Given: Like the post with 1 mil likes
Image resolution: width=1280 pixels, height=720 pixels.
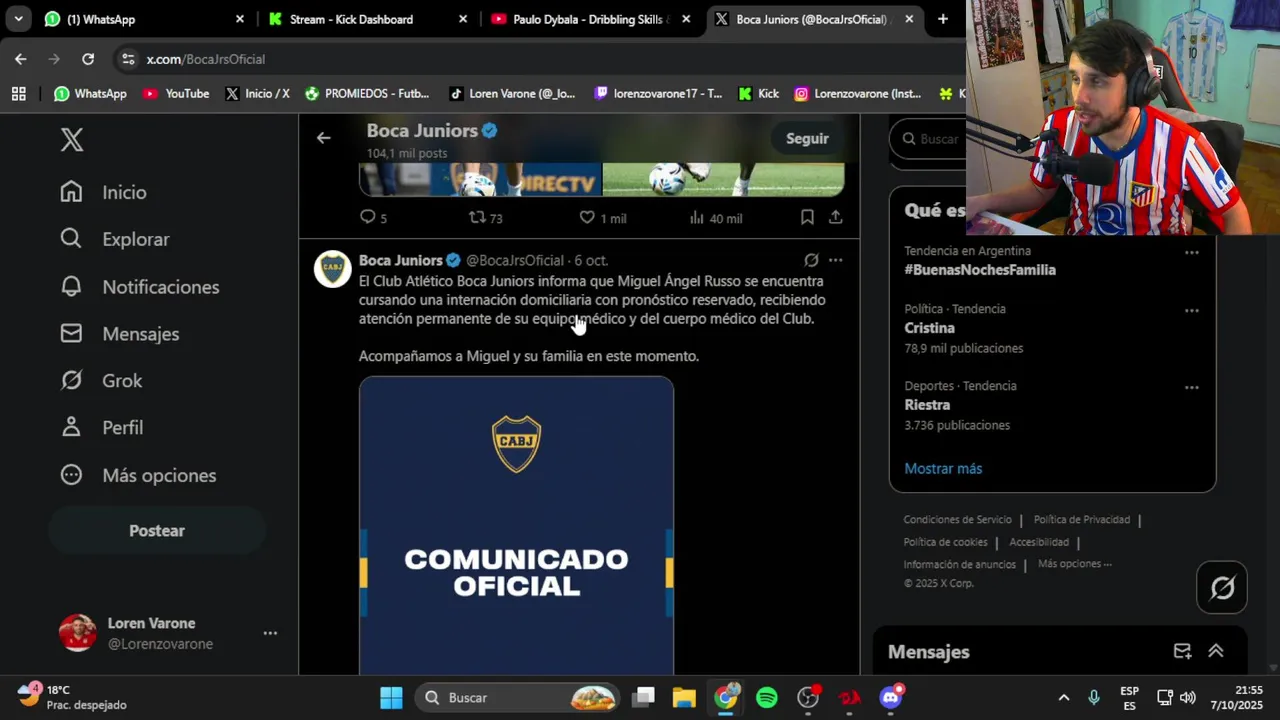Looking at the screenshot, I should (x=587, y=217).
